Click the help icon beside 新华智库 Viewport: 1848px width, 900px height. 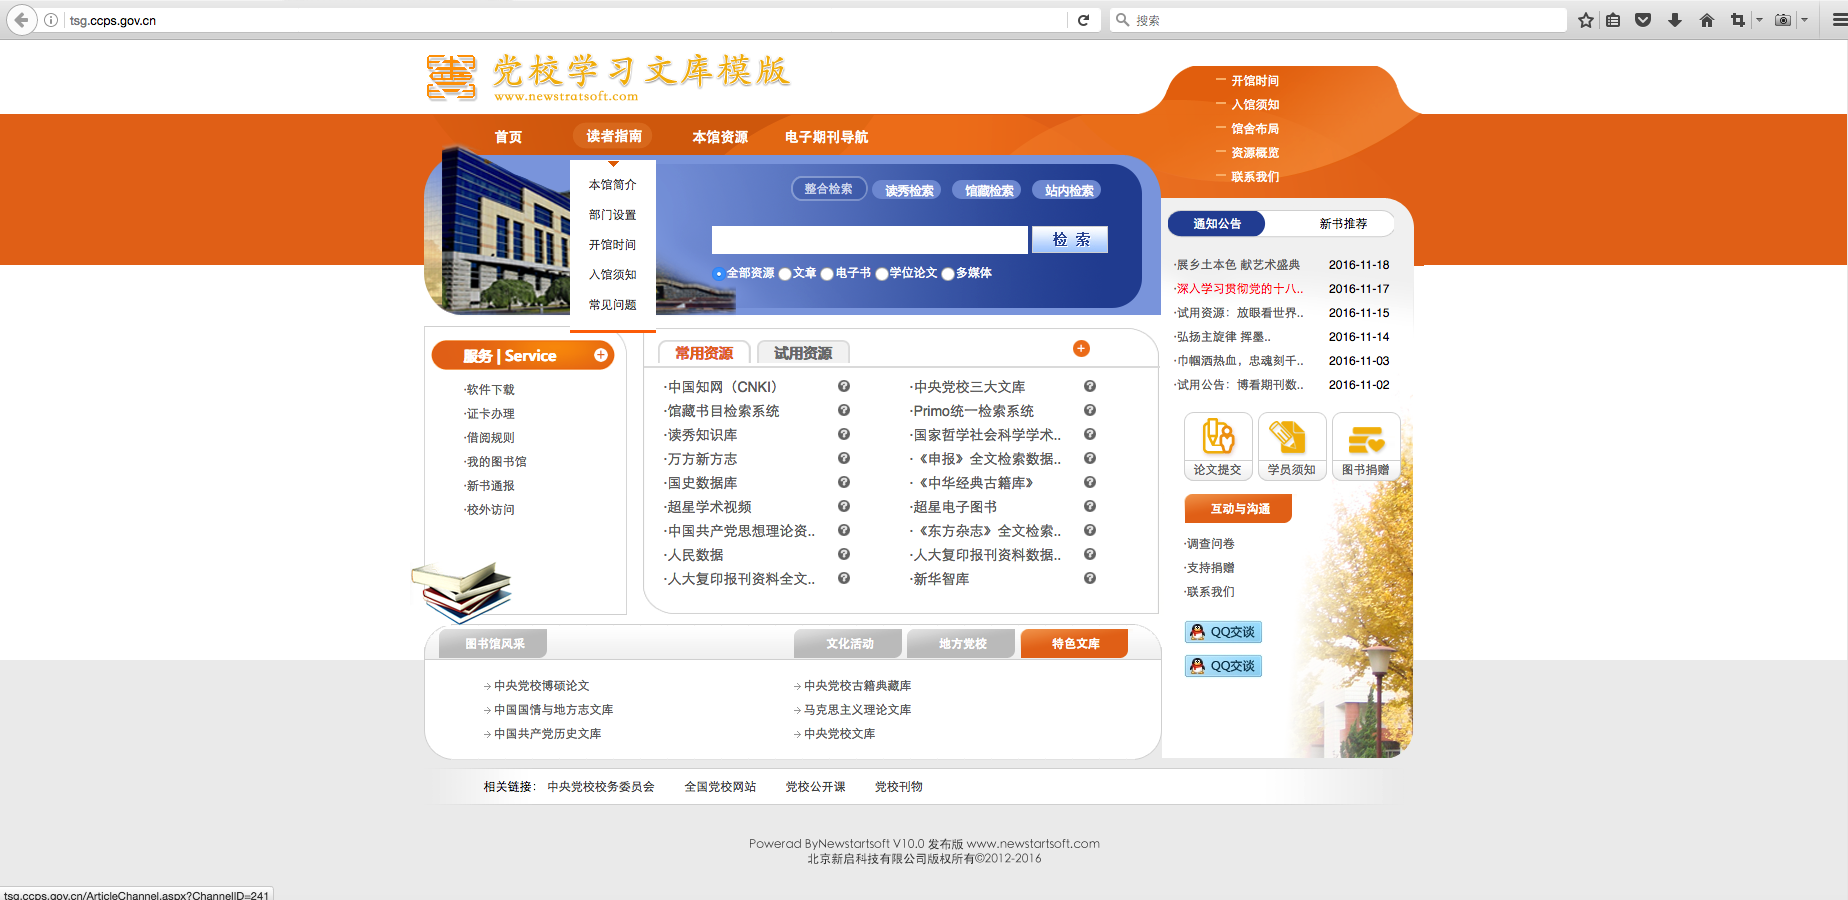click(x=1090, y=578)
